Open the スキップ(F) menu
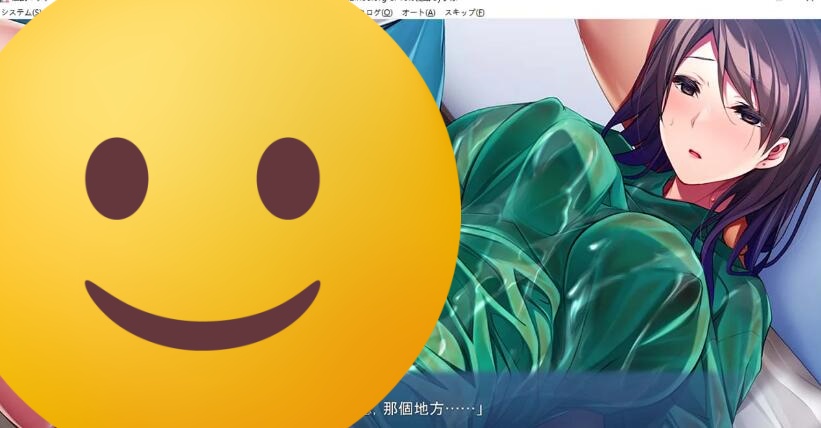The image size is (821, 428). point(464,13)
